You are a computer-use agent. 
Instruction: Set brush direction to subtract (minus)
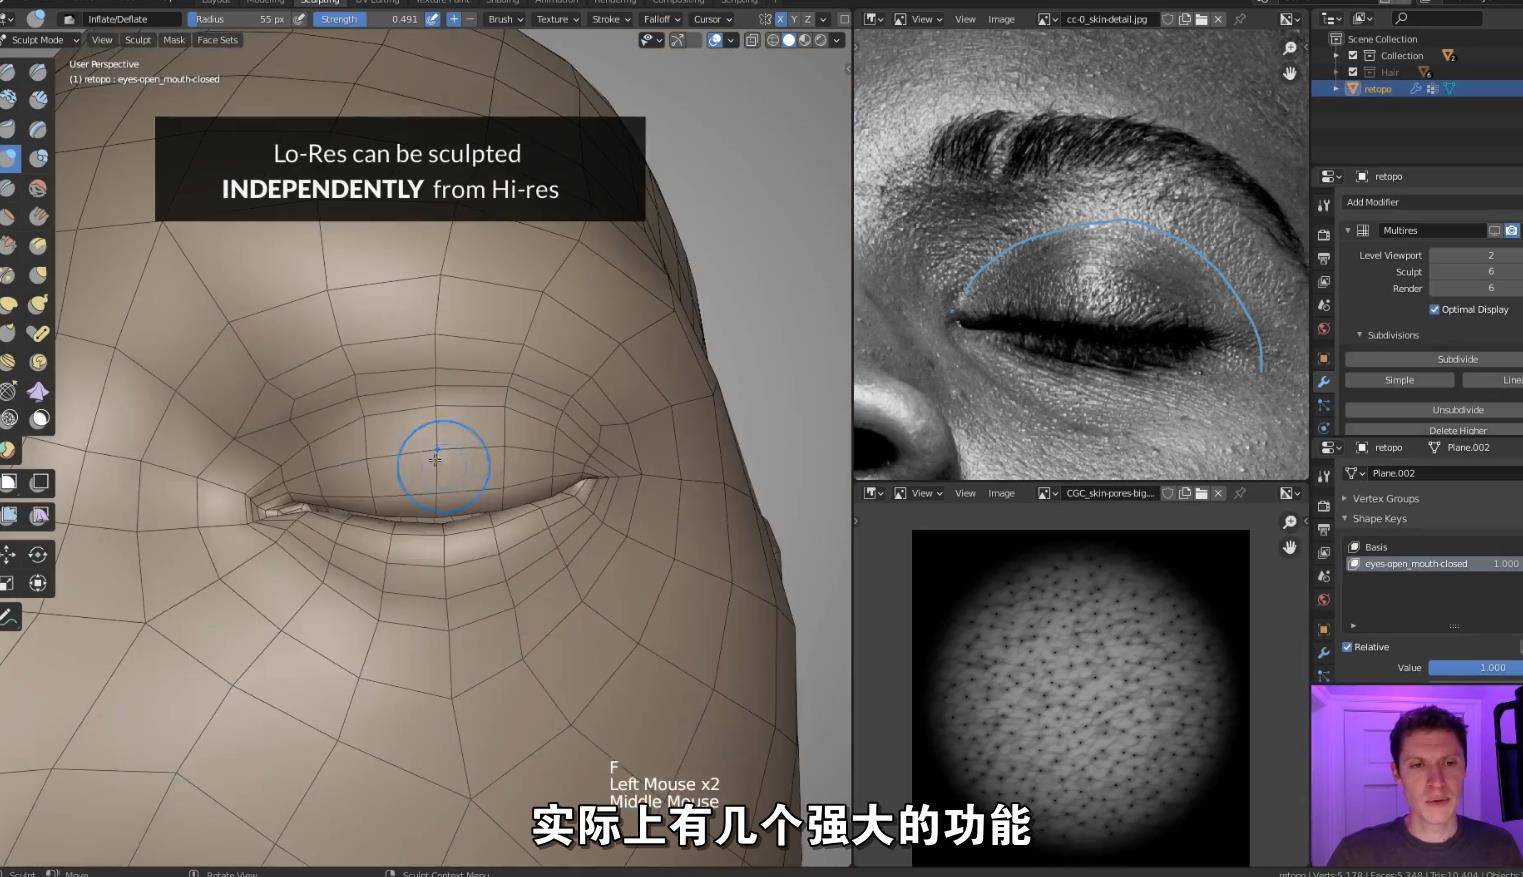coord(470,19)
